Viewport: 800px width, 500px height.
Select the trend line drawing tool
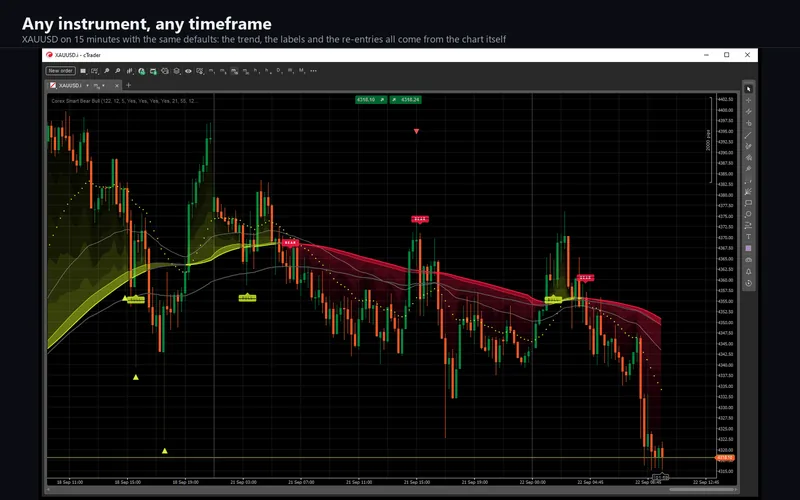pyautogui.click(x=748, y=135)
